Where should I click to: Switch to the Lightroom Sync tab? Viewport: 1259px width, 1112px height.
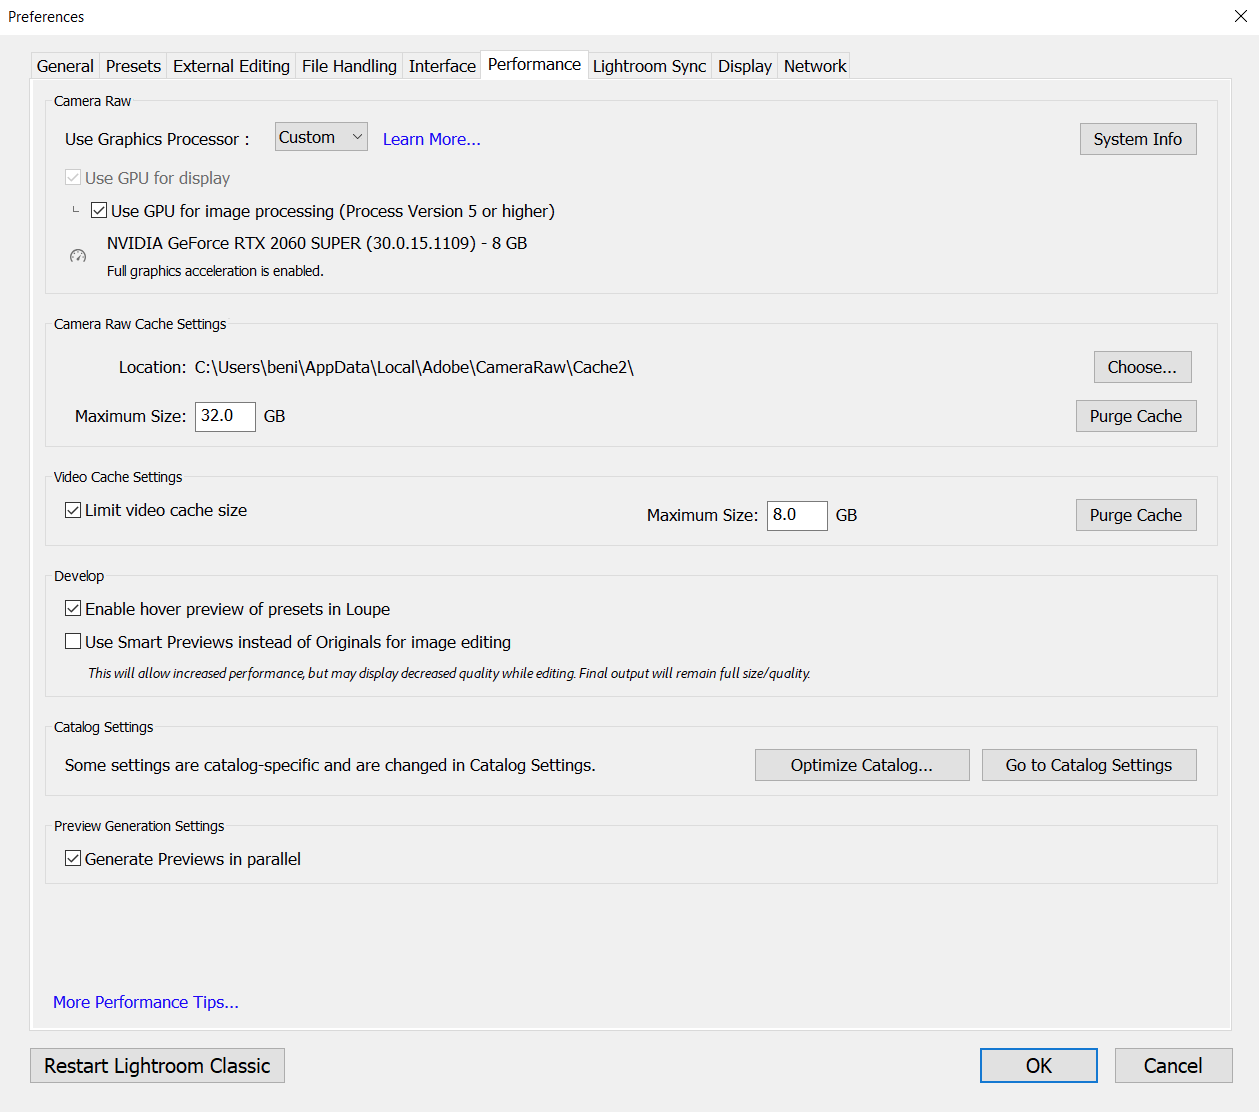click(649, 65)
